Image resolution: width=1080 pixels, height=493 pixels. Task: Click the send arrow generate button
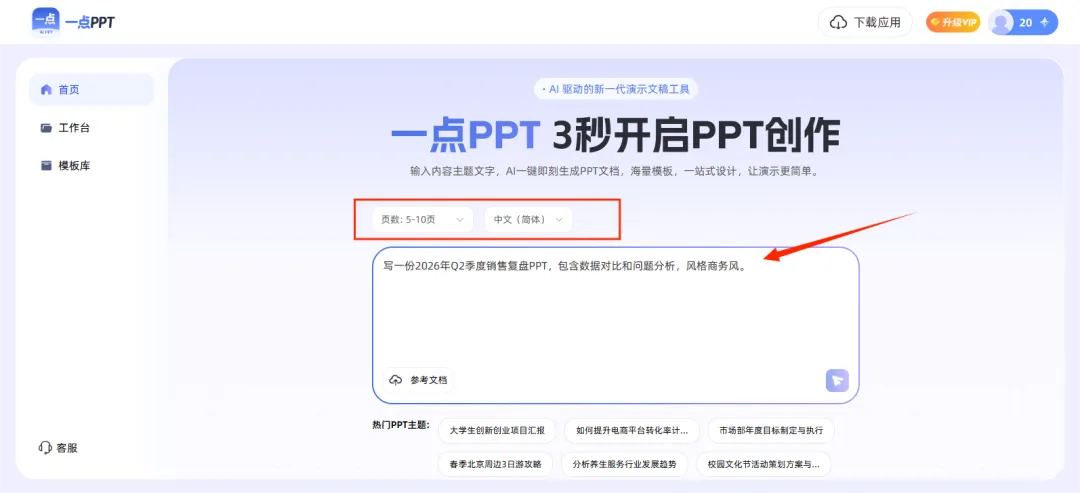838,380
